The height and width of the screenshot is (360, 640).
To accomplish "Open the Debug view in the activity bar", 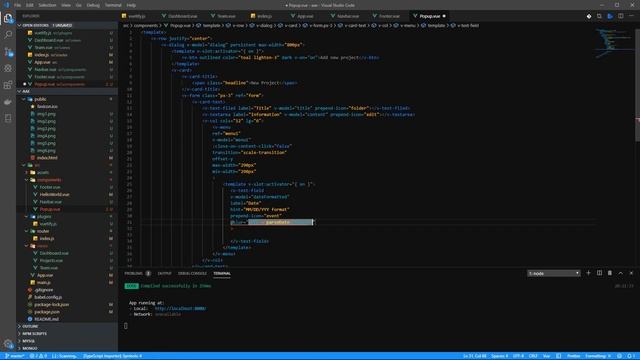I will click(8, 68).
